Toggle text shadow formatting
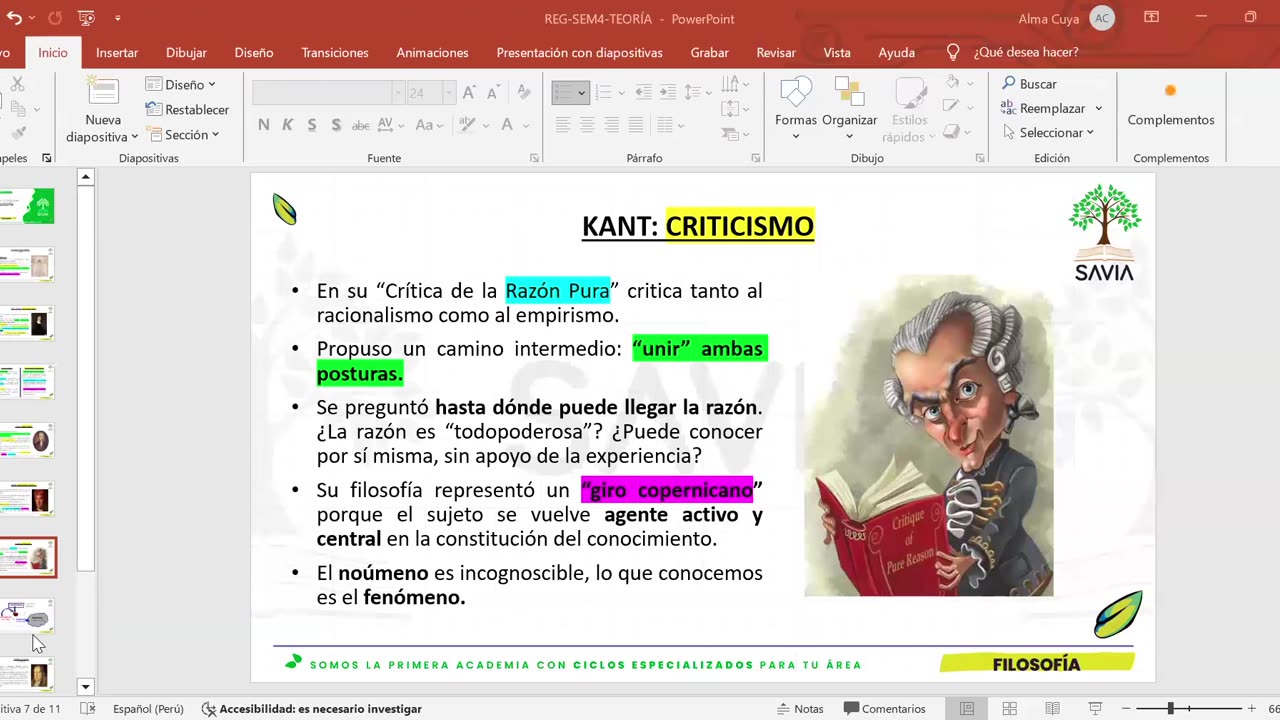 [x=336, y=125]
